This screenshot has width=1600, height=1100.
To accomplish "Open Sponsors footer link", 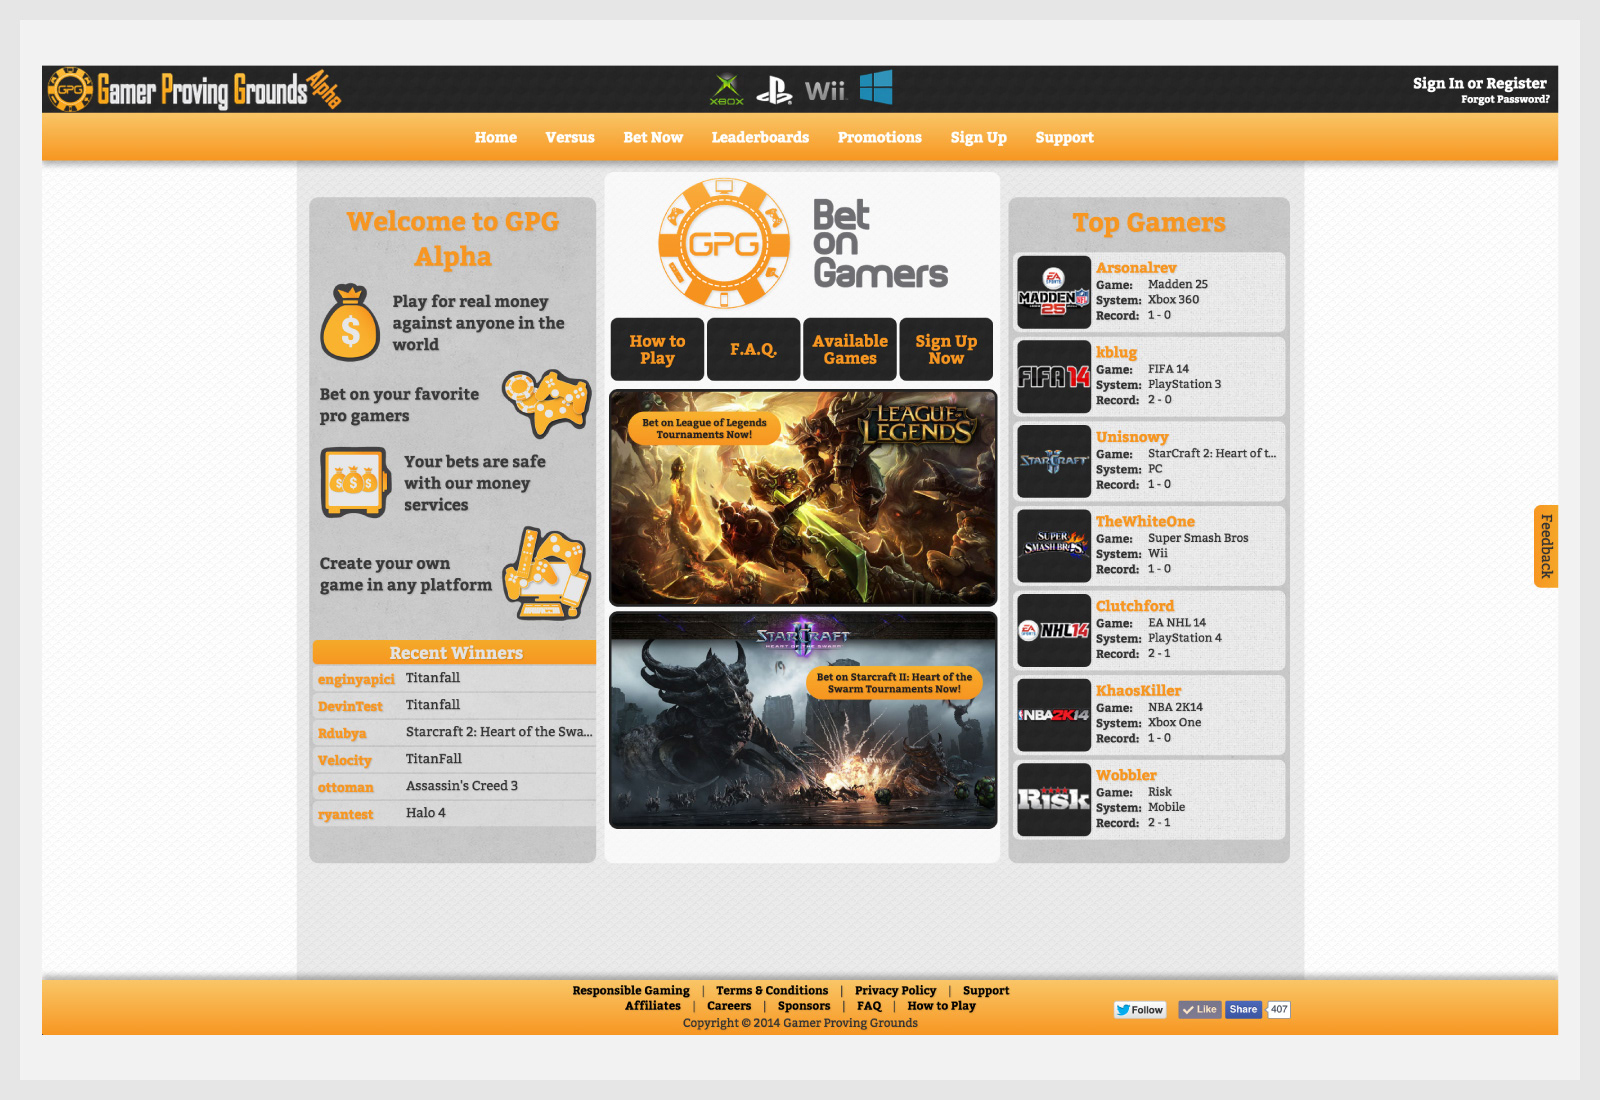I will point(804,1006).
